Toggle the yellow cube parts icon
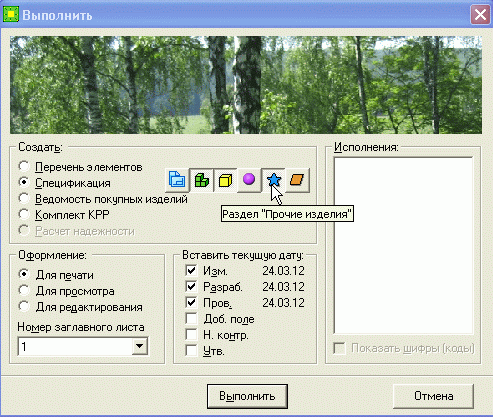This screenshot has height=417, width=493. click(225, 180)
